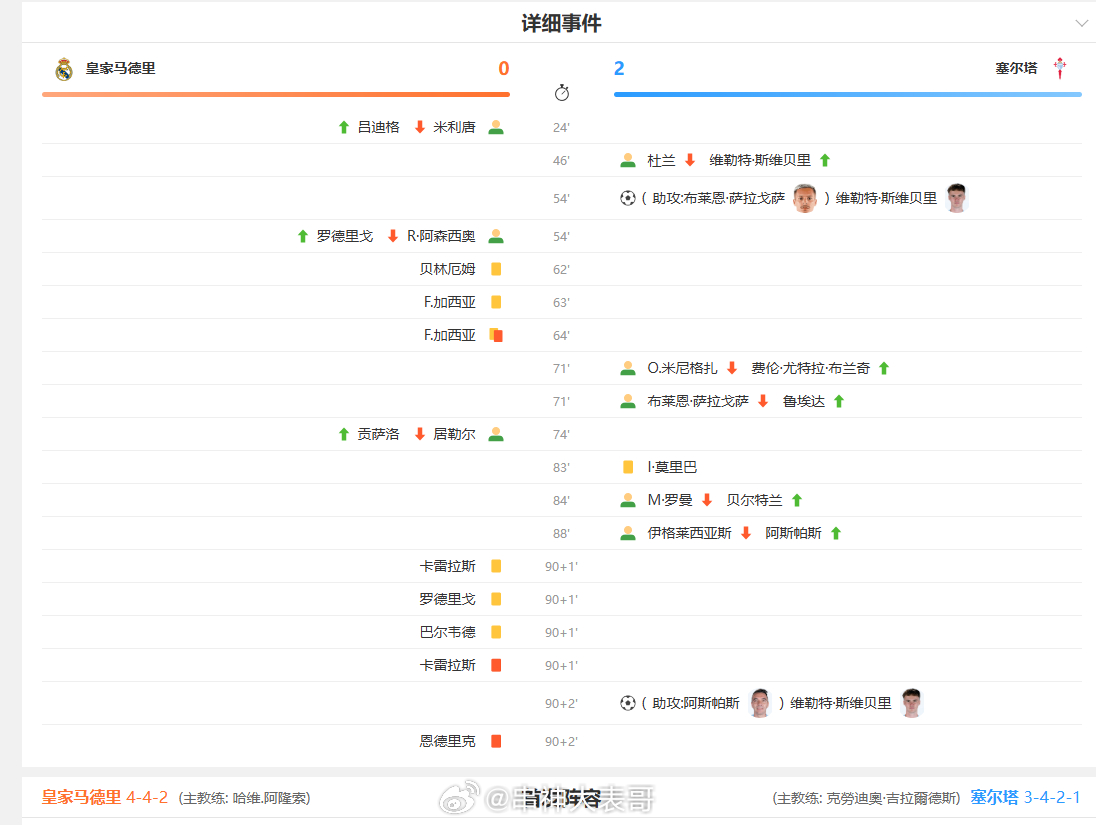The width and height of the screenshot is (1096, 825).
Task: Select 罗德里戈 in 54' substitution row
Action: pos(345,236)
